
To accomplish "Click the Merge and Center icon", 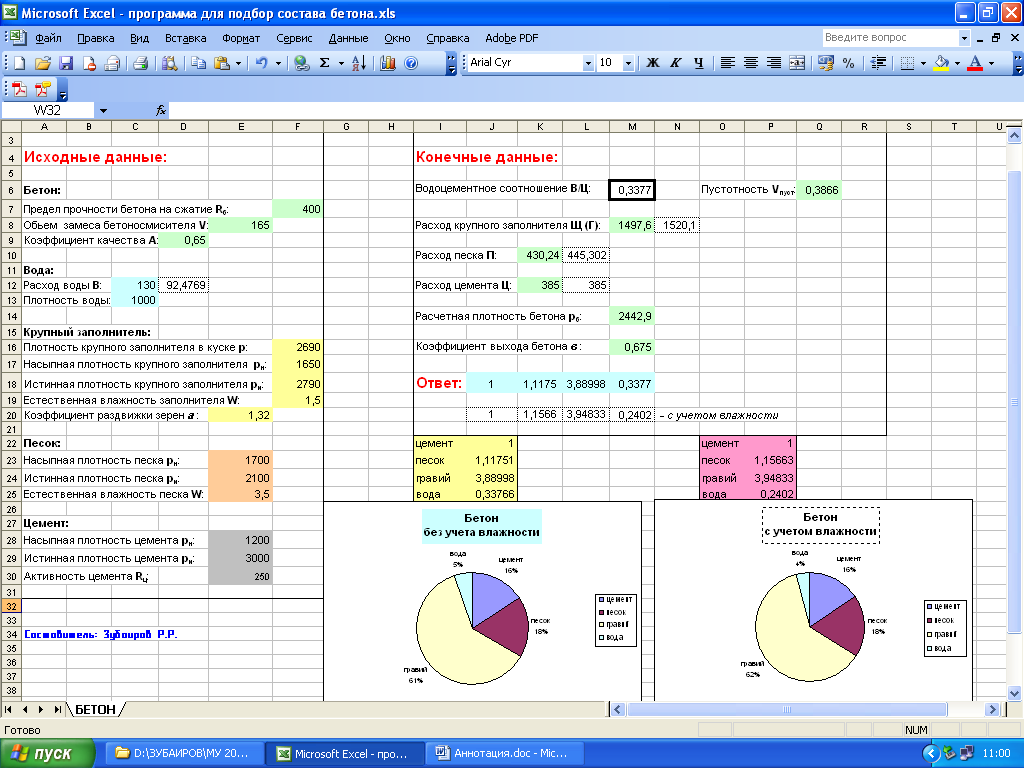I will coord(797,63).
